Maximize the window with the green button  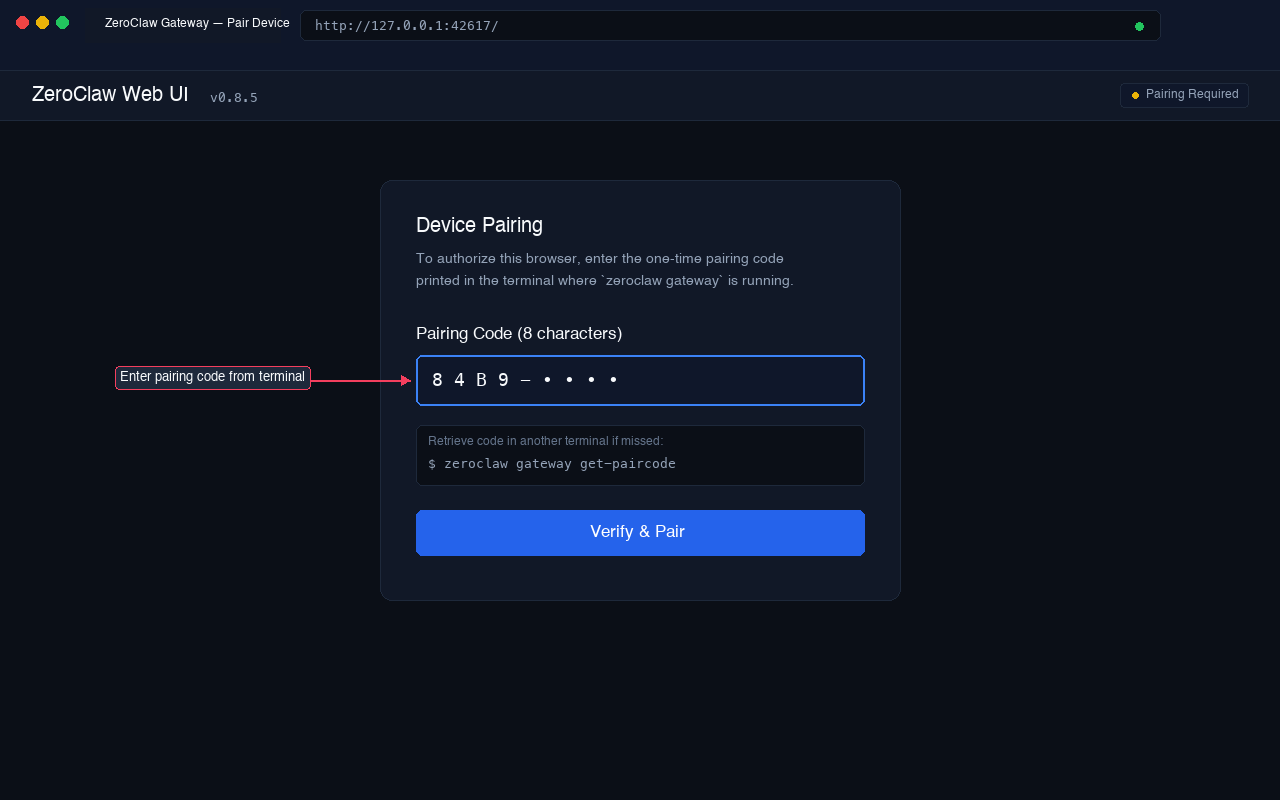62,22
